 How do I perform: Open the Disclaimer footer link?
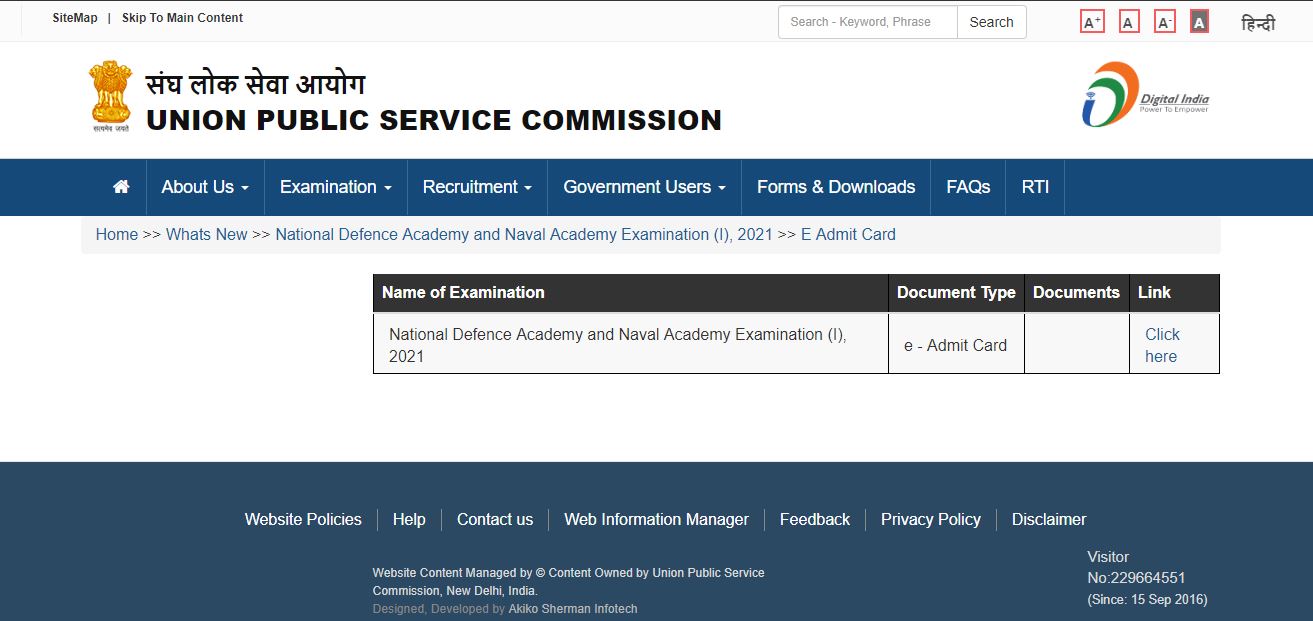click(x=1049, y=519)
